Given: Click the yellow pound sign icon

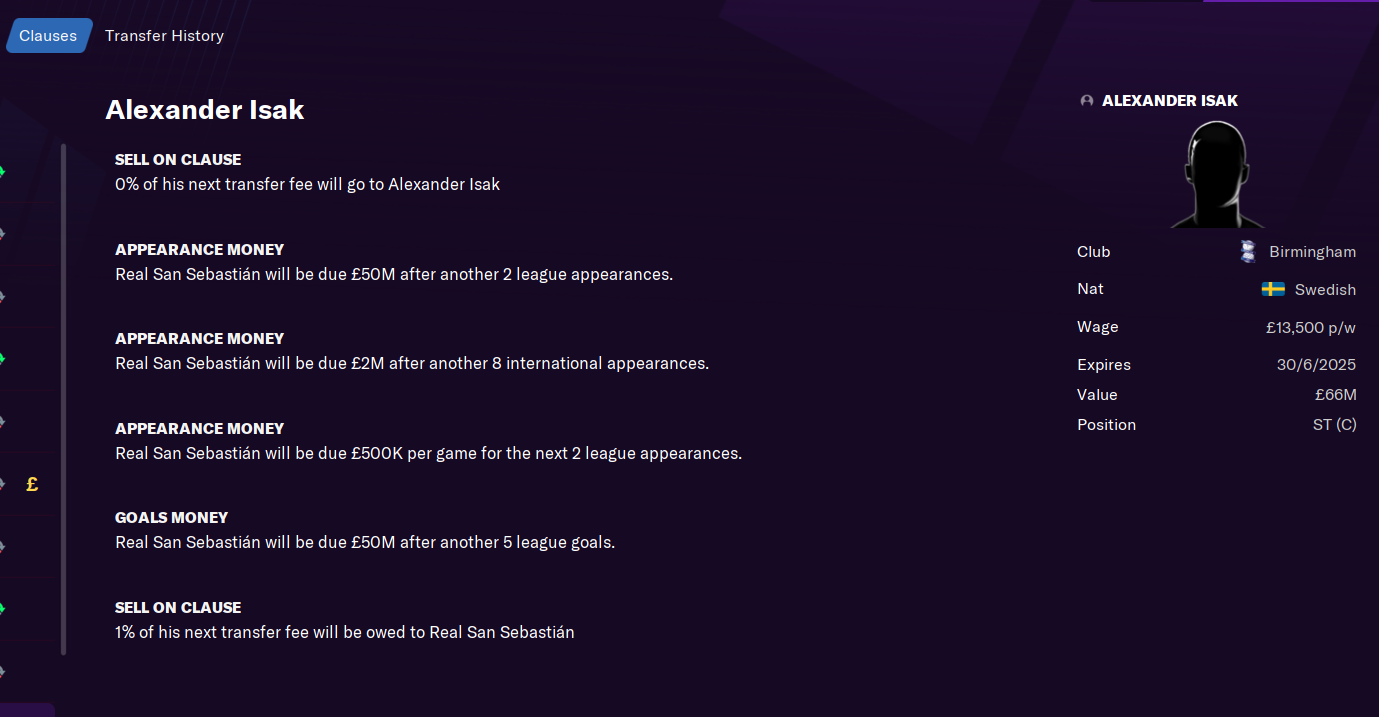Looking at the screenshot, I should pyautogui.click(x=32, y=484).
